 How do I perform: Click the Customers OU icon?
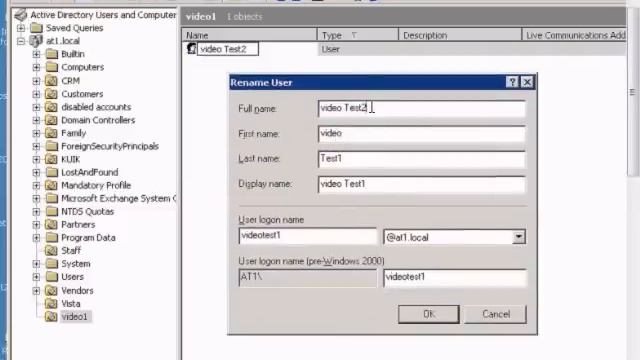51,94
